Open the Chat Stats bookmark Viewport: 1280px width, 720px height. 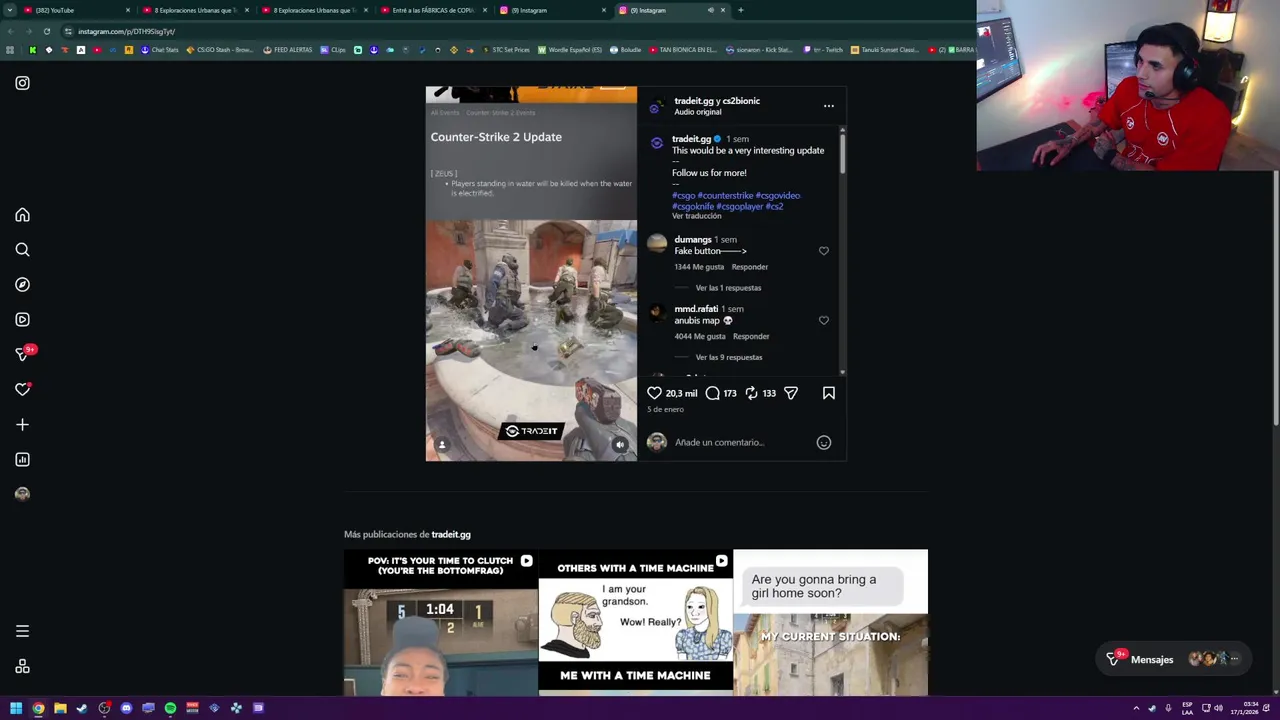161,50
